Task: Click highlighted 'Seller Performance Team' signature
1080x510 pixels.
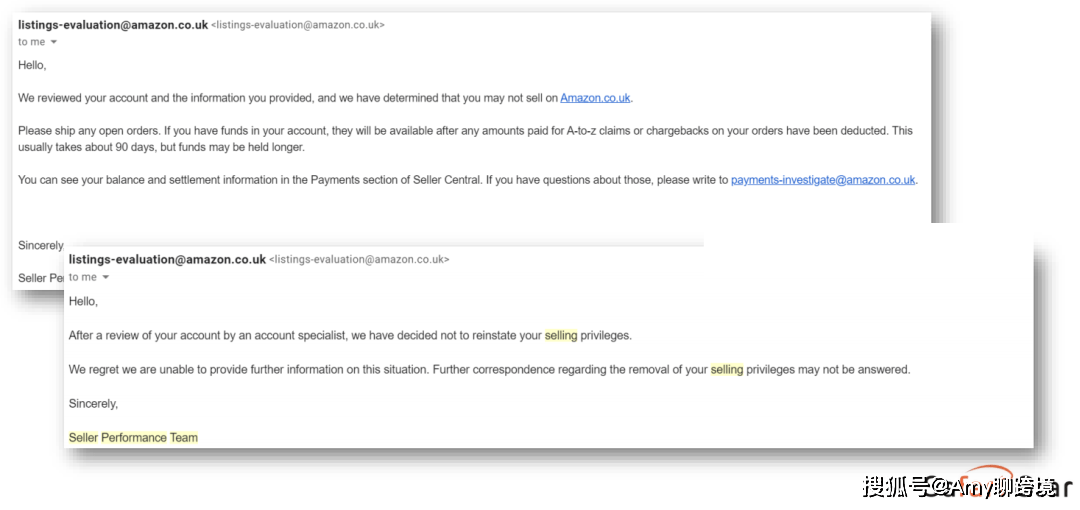Action: coord(133,438)
